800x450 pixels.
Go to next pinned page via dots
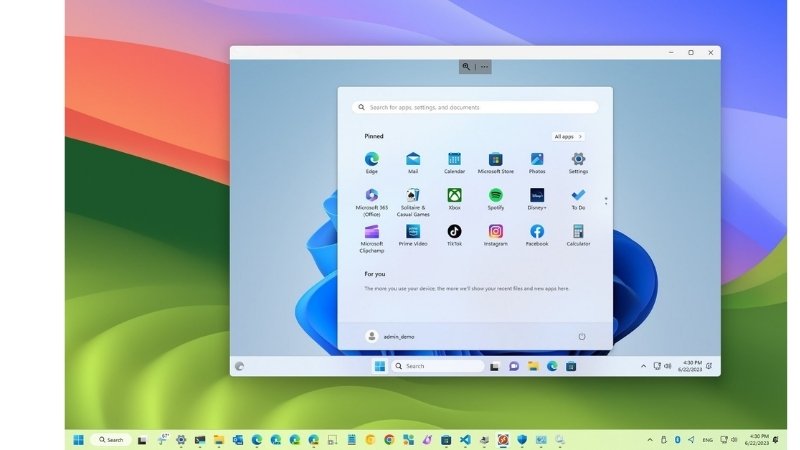click(606, 201)
